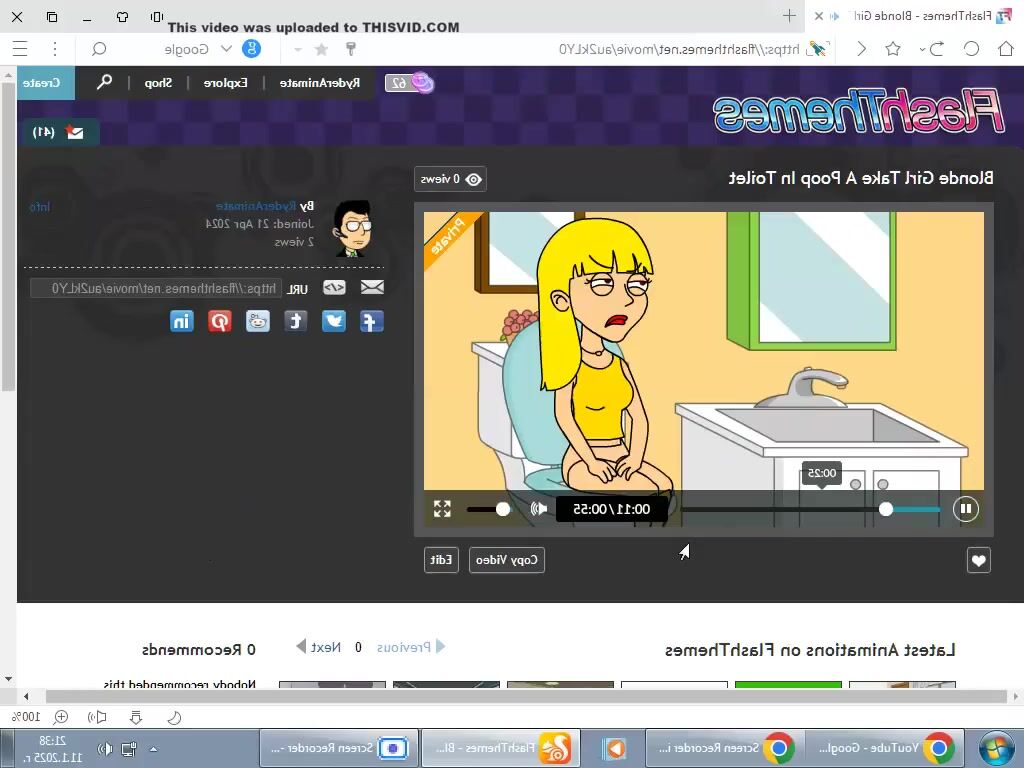Click the heart favorite button below video
The image size is (1024, 768).
click(x=978, y=560)
